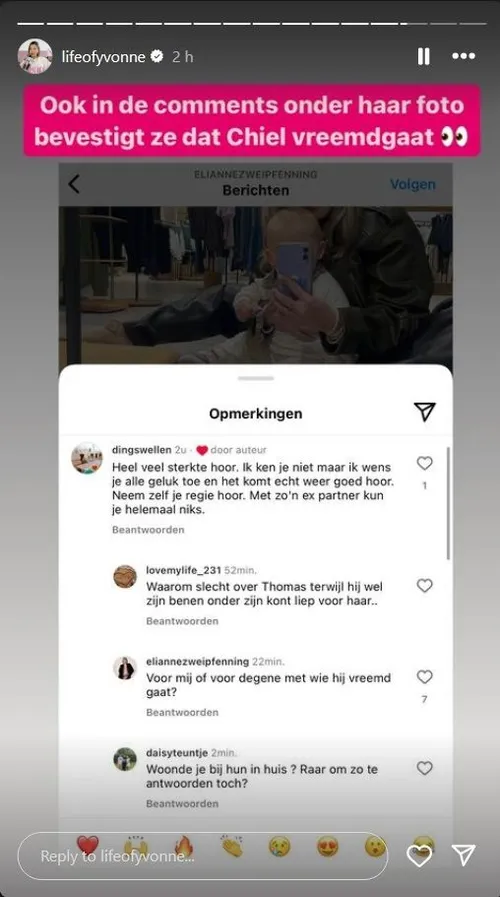Open the three-dot story options menu
Screen dimensions: 500x897
463,56
